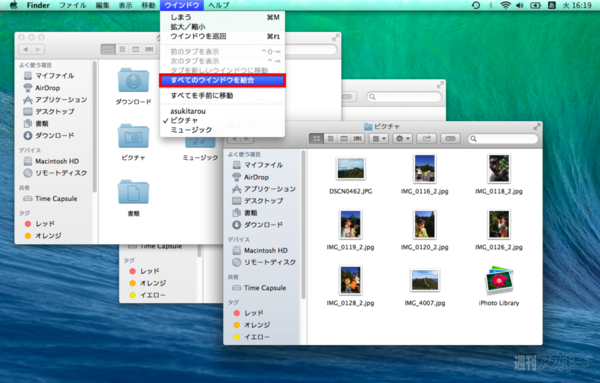
Task: Open arrange-by dropdown in ピクチャ window
Action: point(378,139)
